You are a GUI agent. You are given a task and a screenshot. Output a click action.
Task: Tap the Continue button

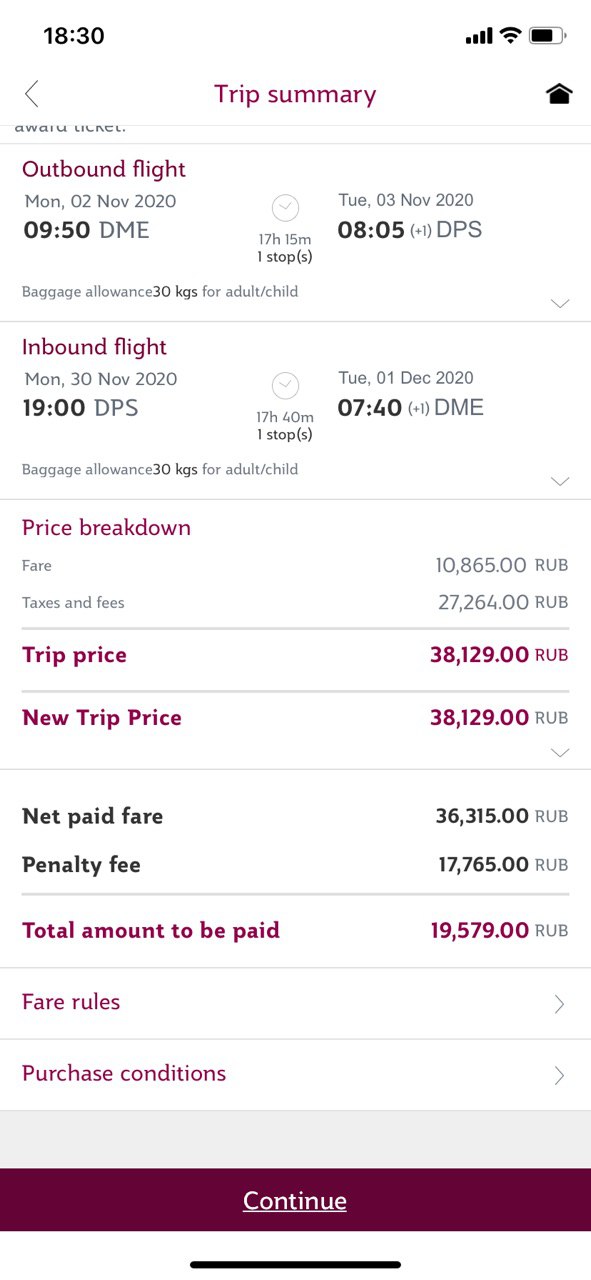[295, 1200]
